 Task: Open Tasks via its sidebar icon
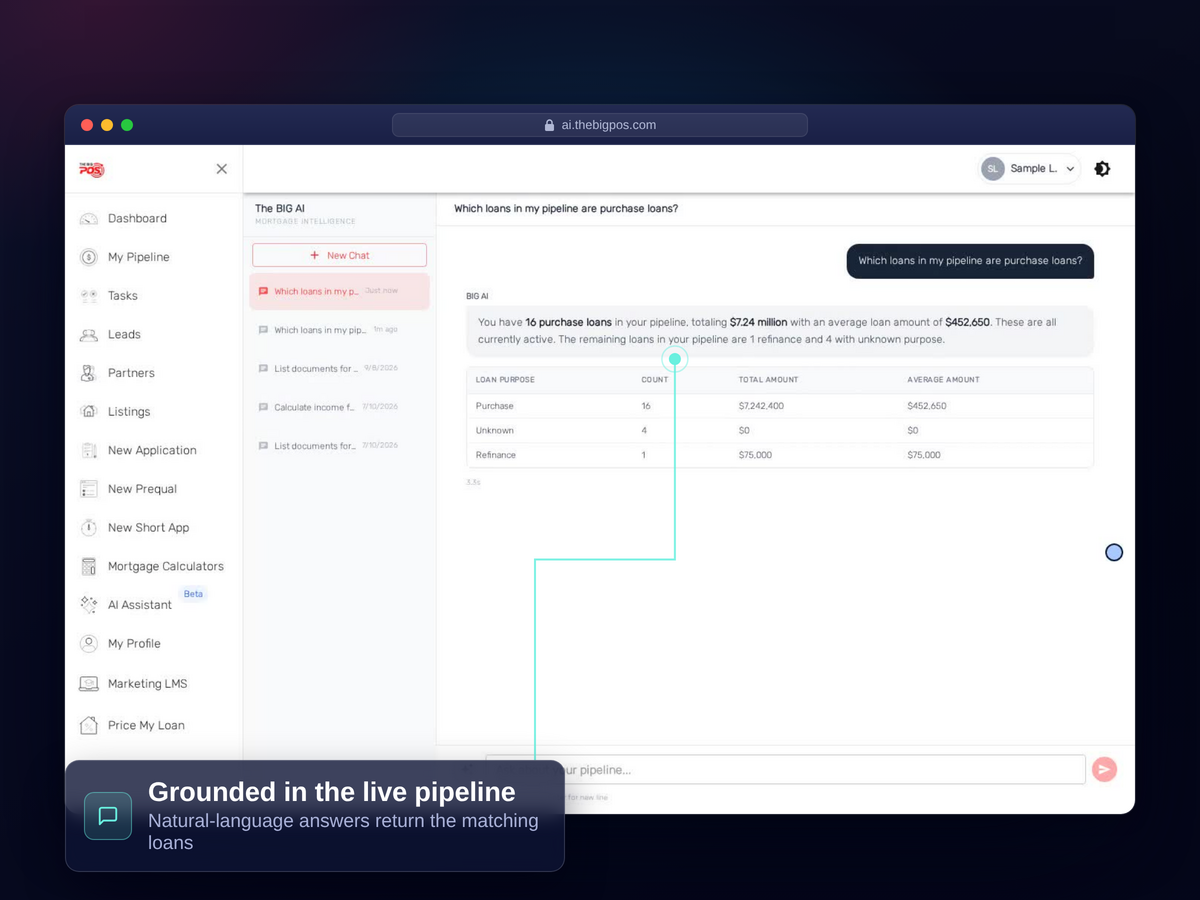tap(89, 296)
